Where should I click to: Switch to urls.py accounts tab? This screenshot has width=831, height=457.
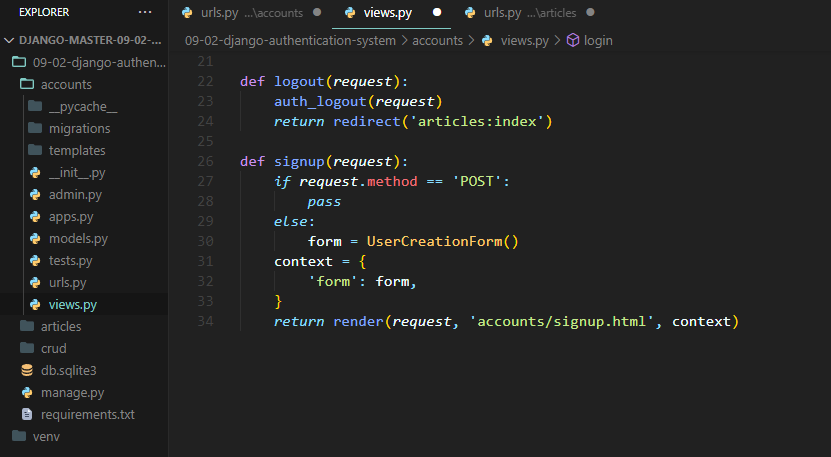(x=251, y=13)
